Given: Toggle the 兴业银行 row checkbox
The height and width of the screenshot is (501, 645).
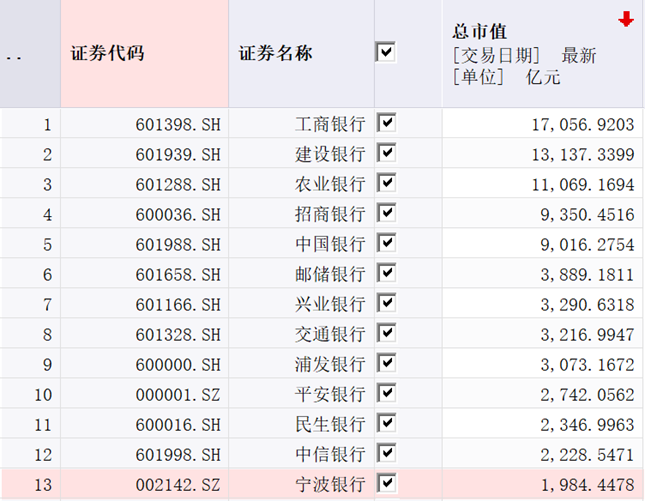Looking at the screenshot, I should [386, 303].
